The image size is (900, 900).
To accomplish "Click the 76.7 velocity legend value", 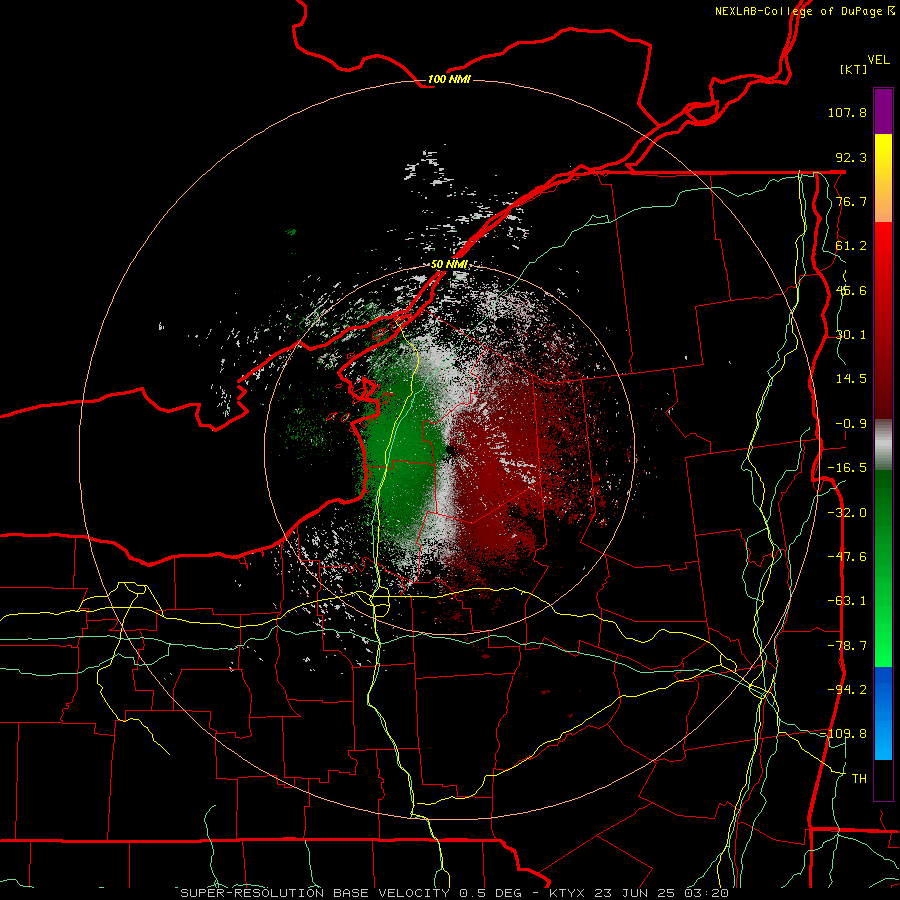I will pos(851,201).
